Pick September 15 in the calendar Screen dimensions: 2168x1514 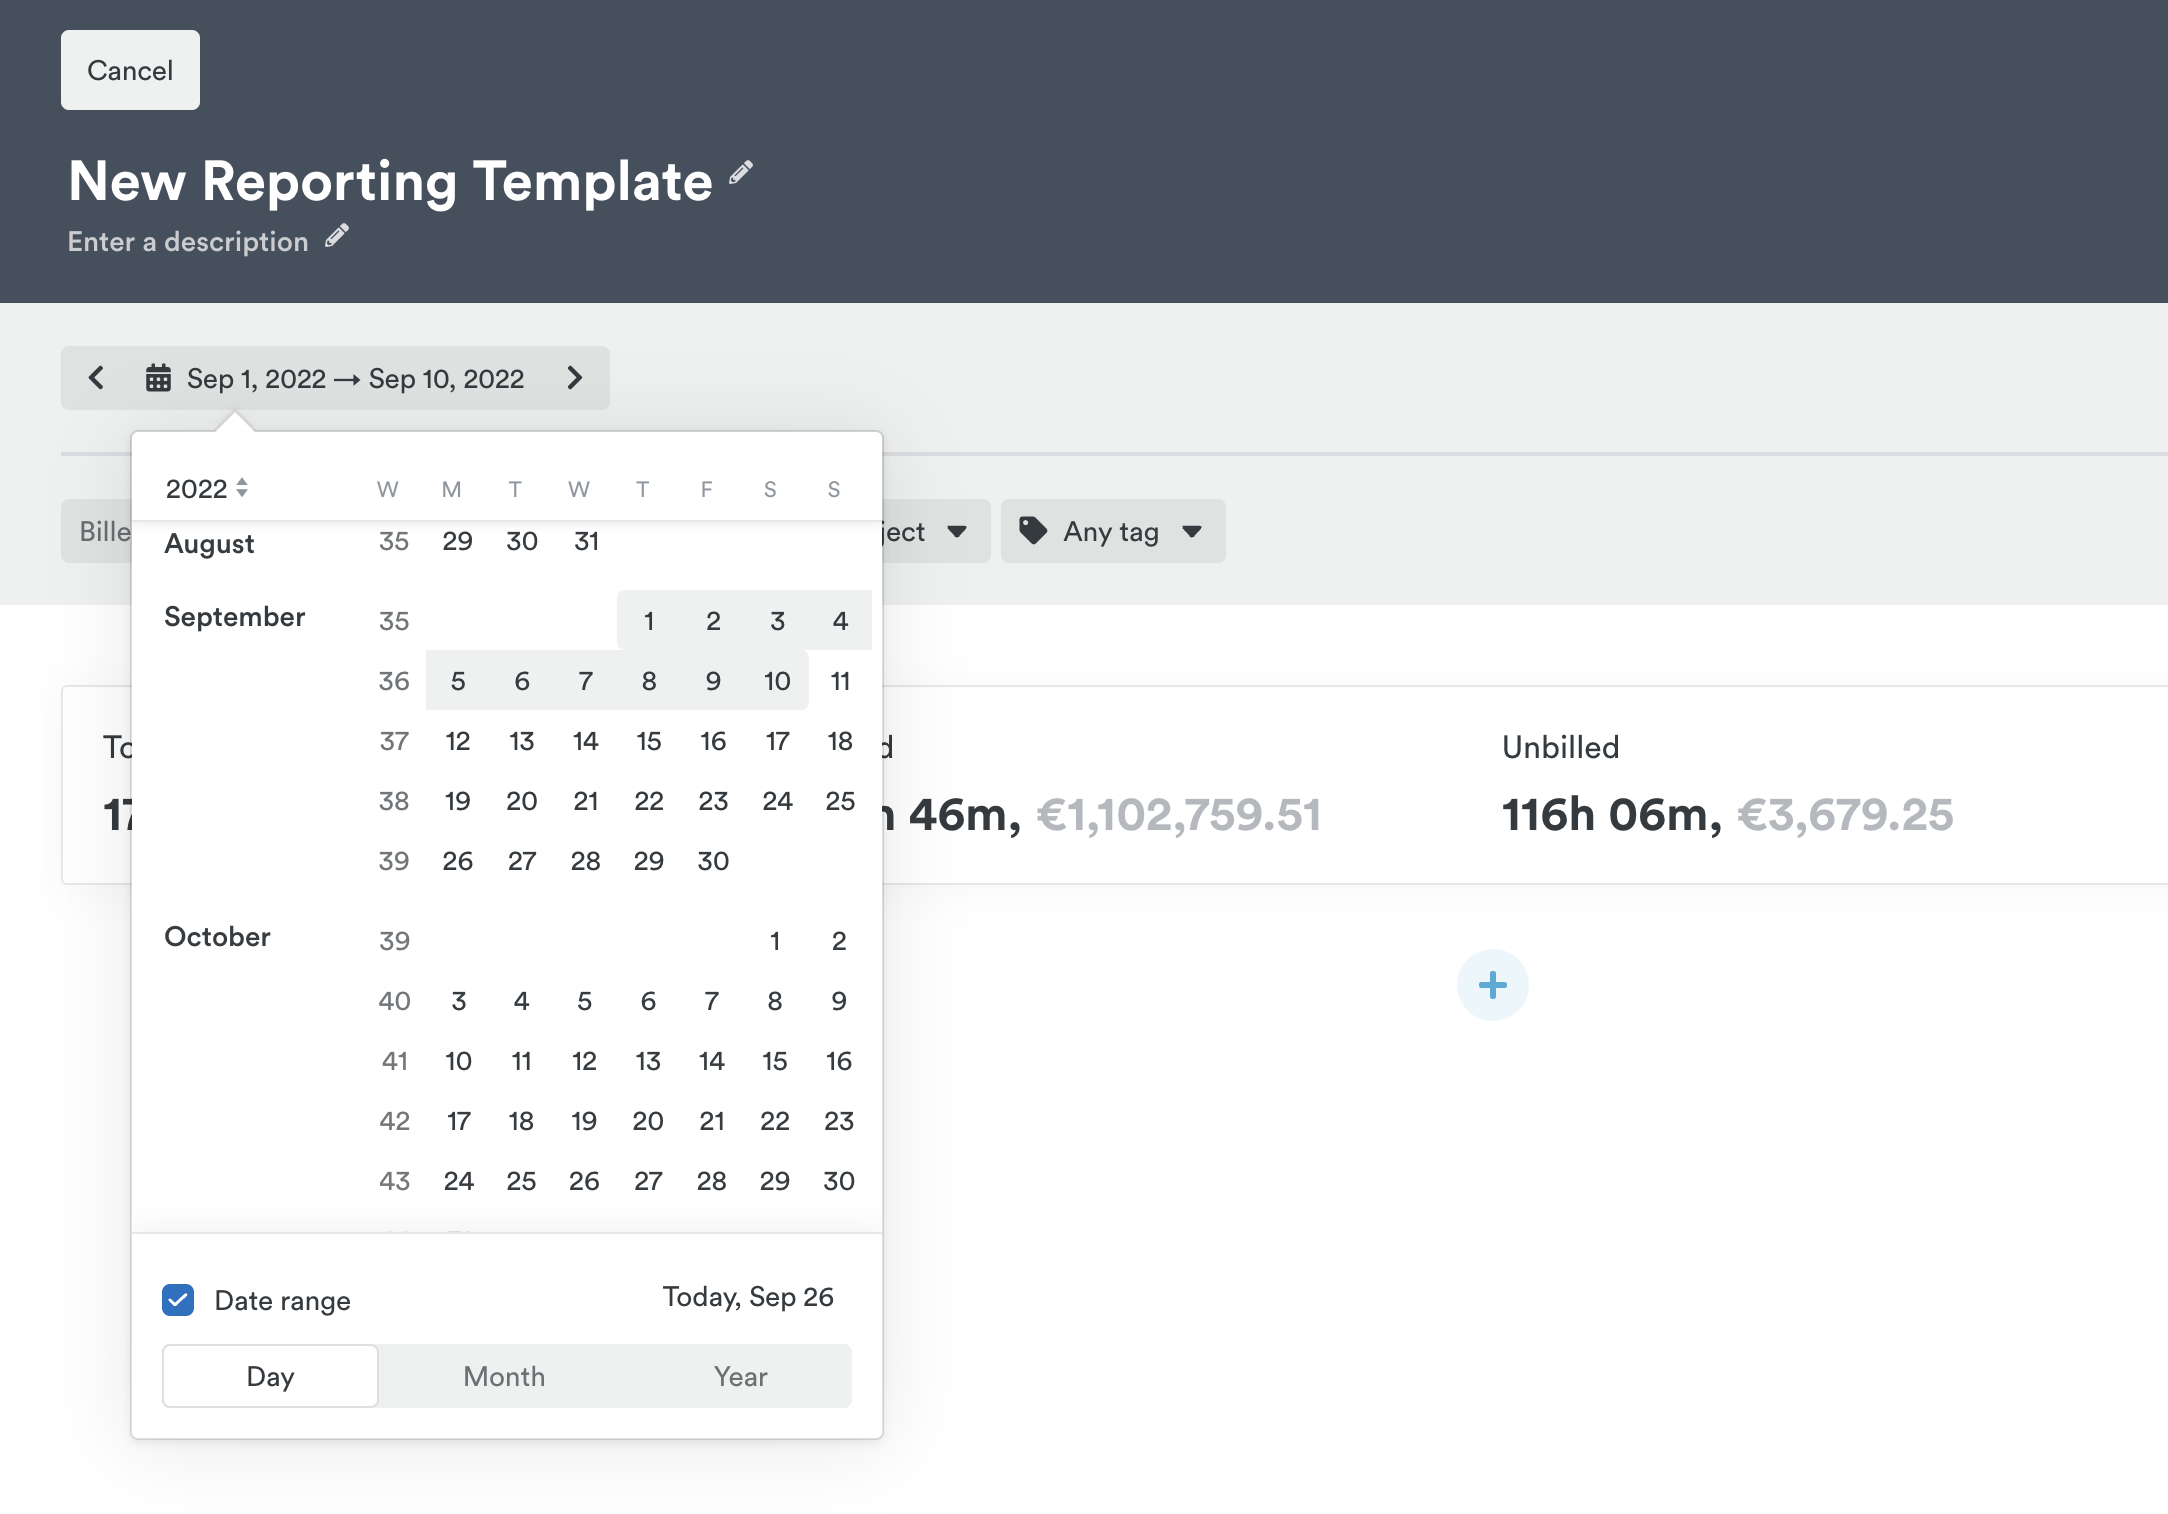pyautogui.click(x=648, y=741)
